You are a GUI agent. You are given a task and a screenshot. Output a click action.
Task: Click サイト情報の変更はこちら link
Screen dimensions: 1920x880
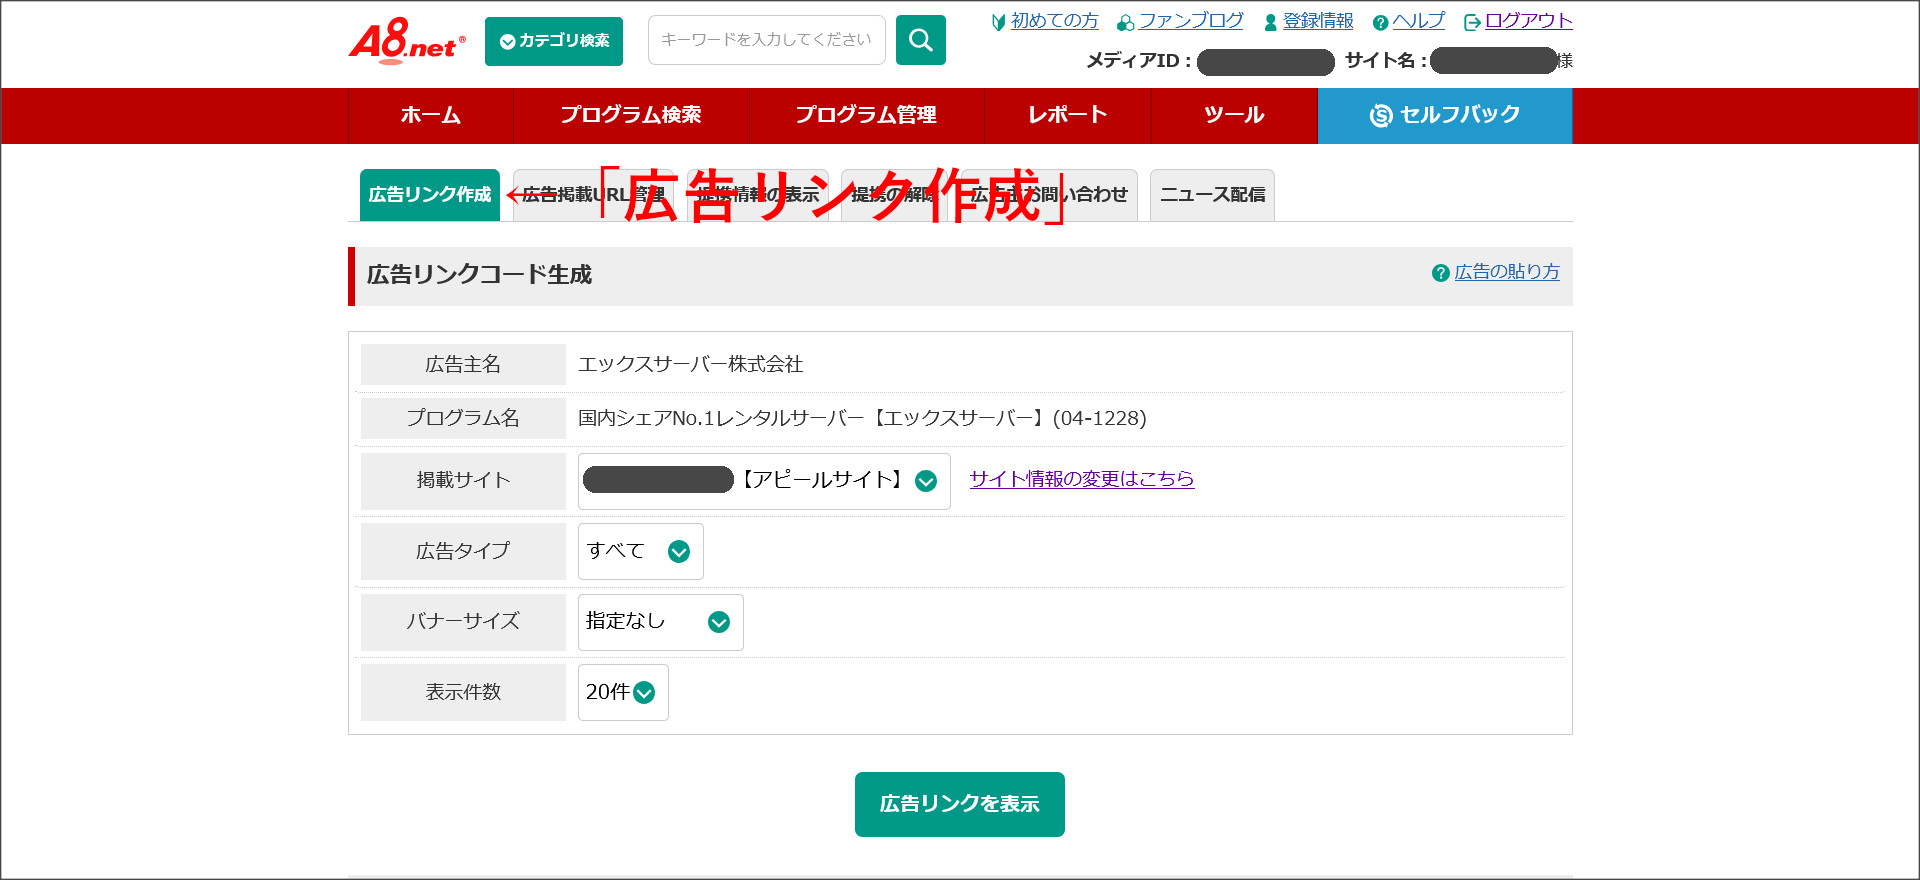pos(1081,479)
